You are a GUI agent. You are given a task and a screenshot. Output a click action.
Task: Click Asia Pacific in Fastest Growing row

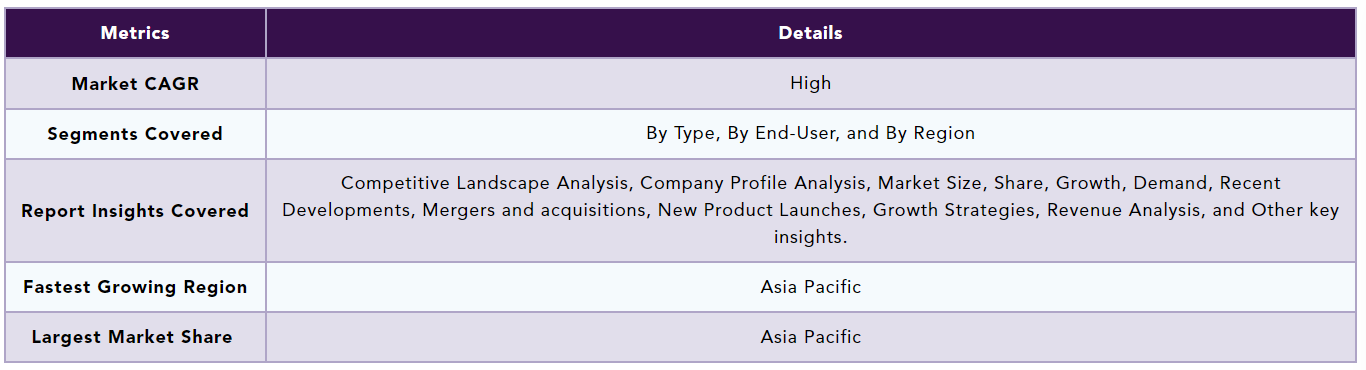click(x=810, y=287)
